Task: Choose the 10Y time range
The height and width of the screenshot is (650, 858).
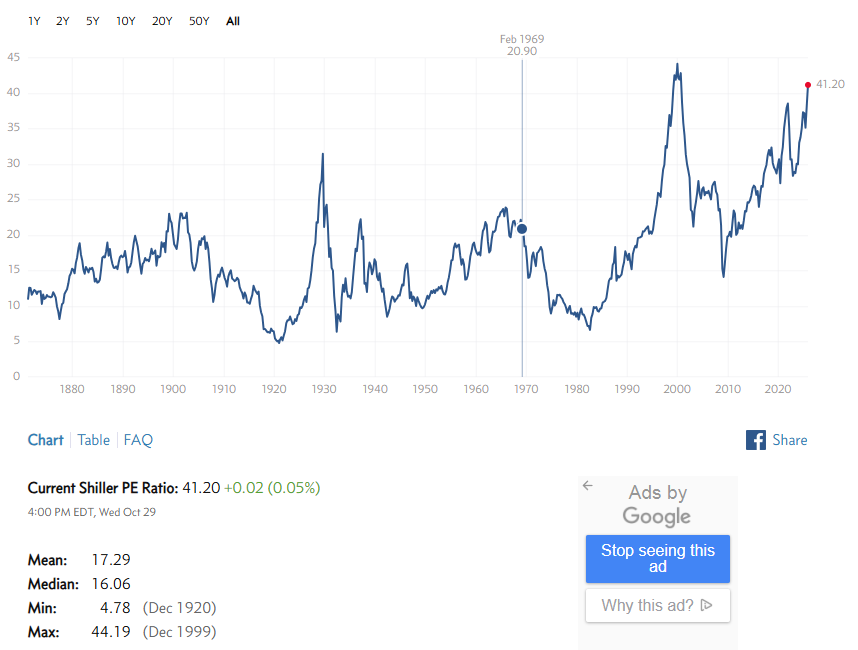Action: (x=125, y=21)
